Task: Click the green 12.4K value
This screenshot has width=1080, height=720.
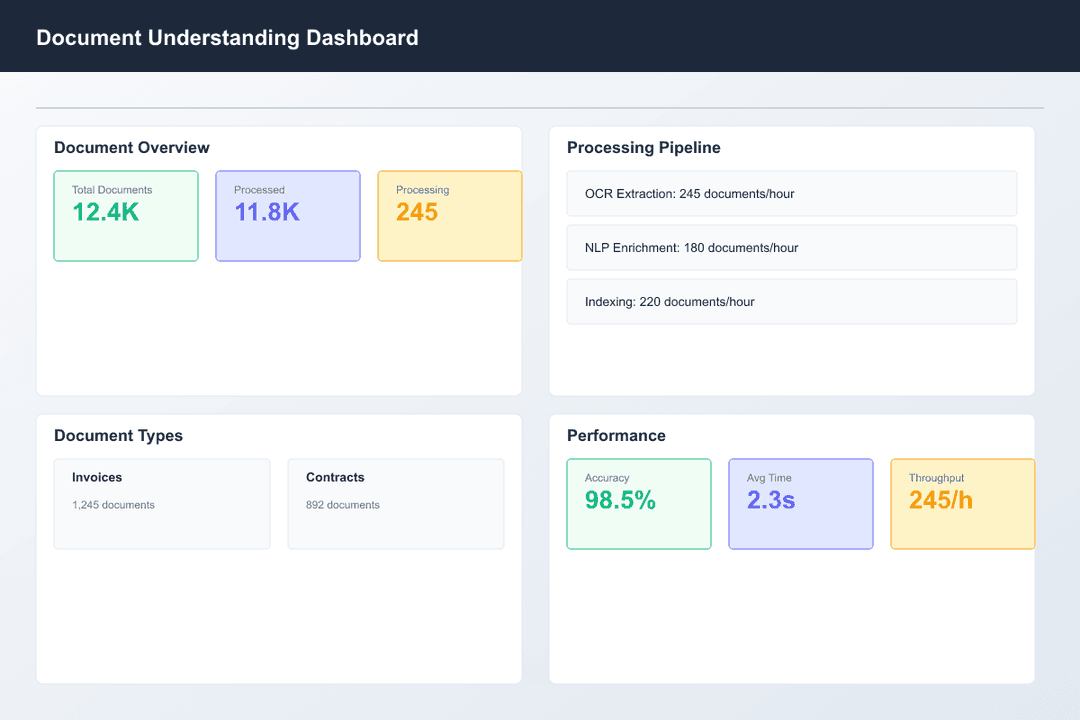Action: [x=106, y=212]
